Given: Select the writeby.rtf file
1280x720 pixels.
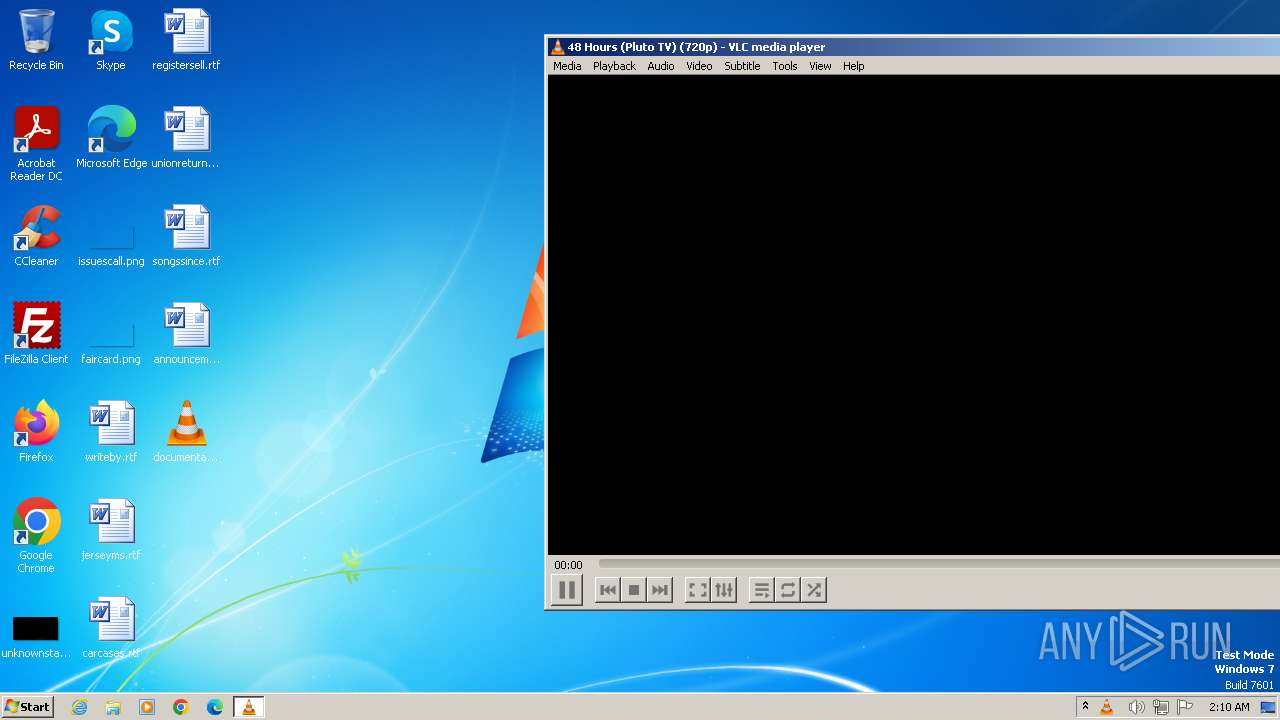Looking at the screenshot, I should pyautogui.click(x=111, y=432).
